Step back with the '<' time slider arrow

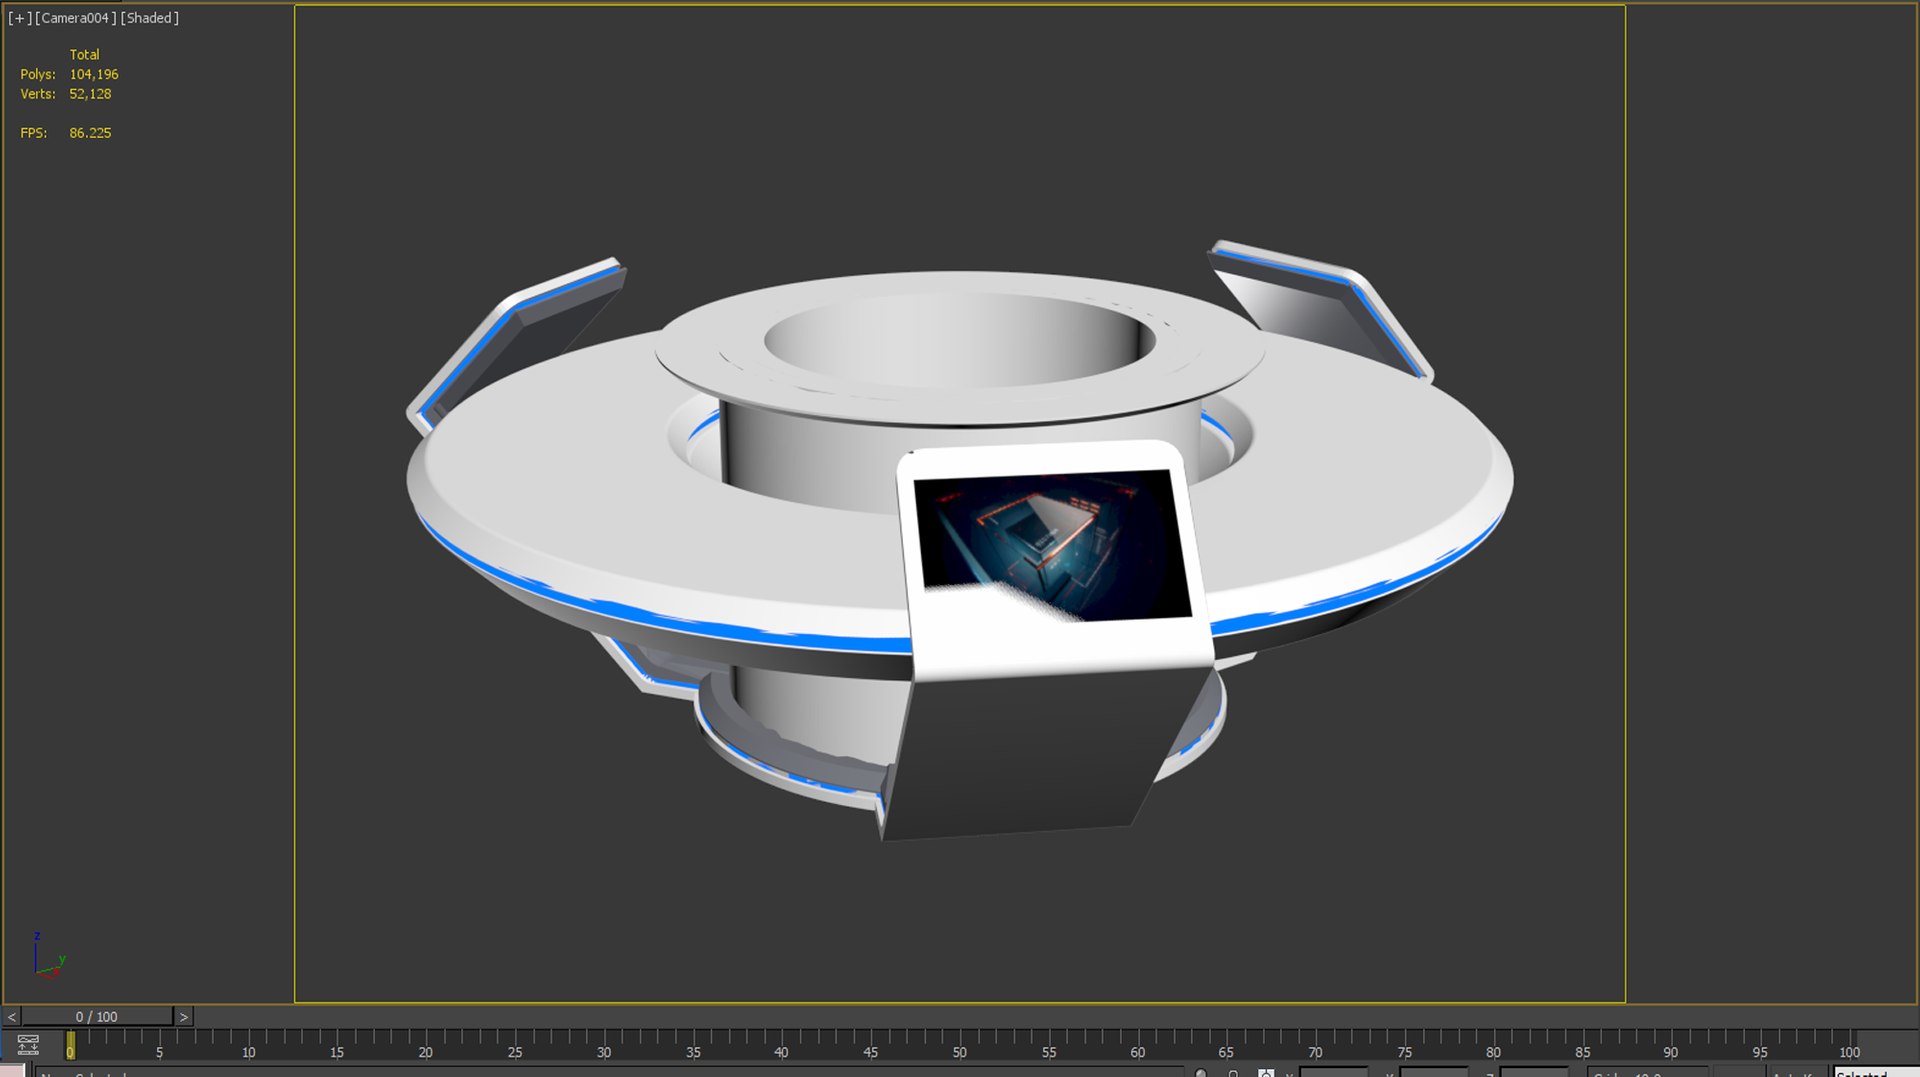click(12, 1017)
